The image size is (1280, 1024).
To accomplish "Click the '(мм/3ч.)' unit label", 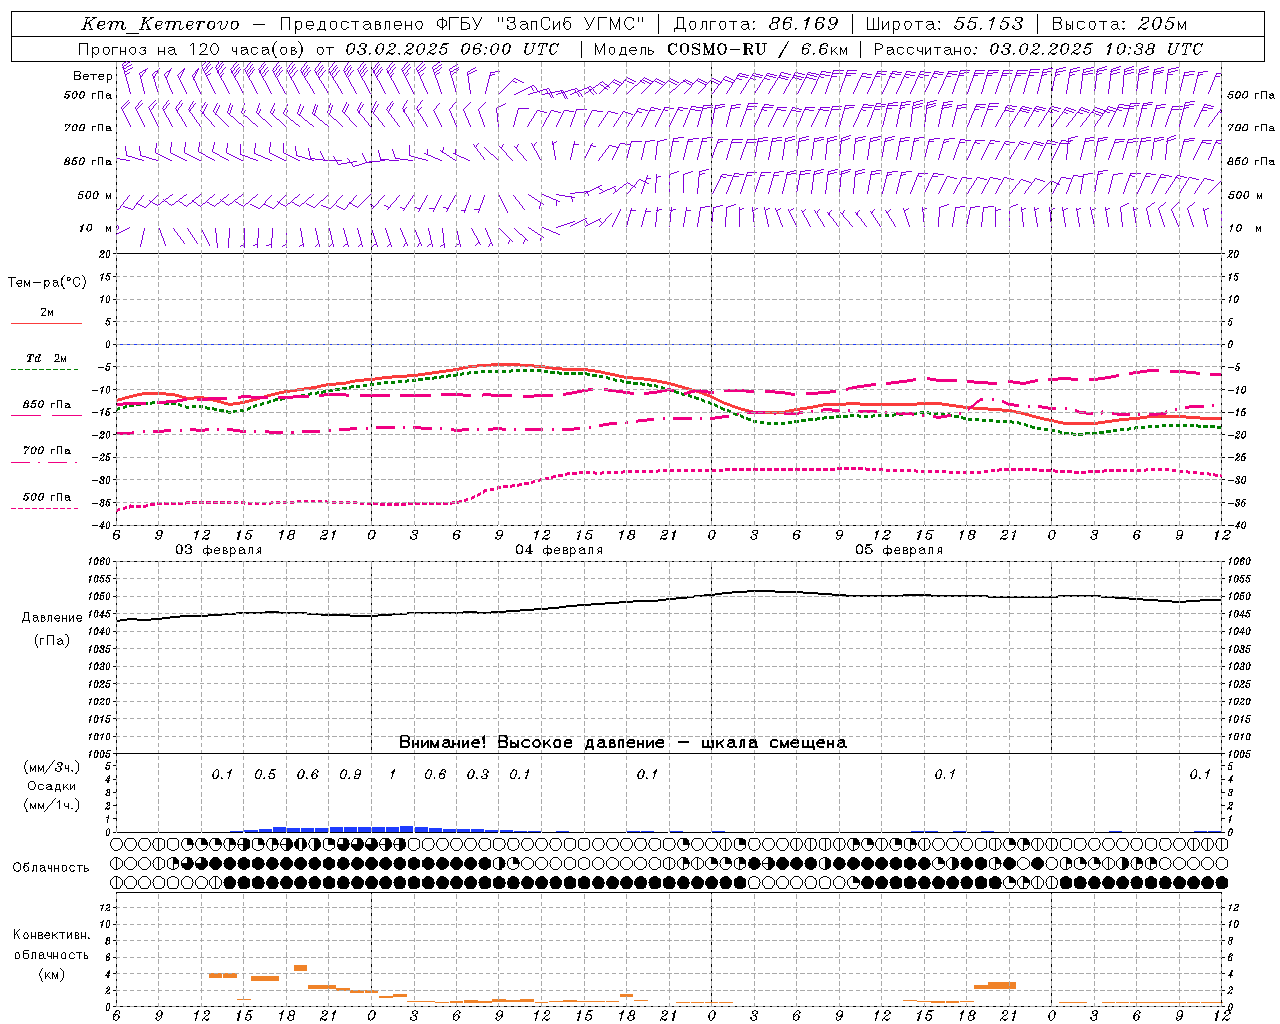I will [52, 767].
